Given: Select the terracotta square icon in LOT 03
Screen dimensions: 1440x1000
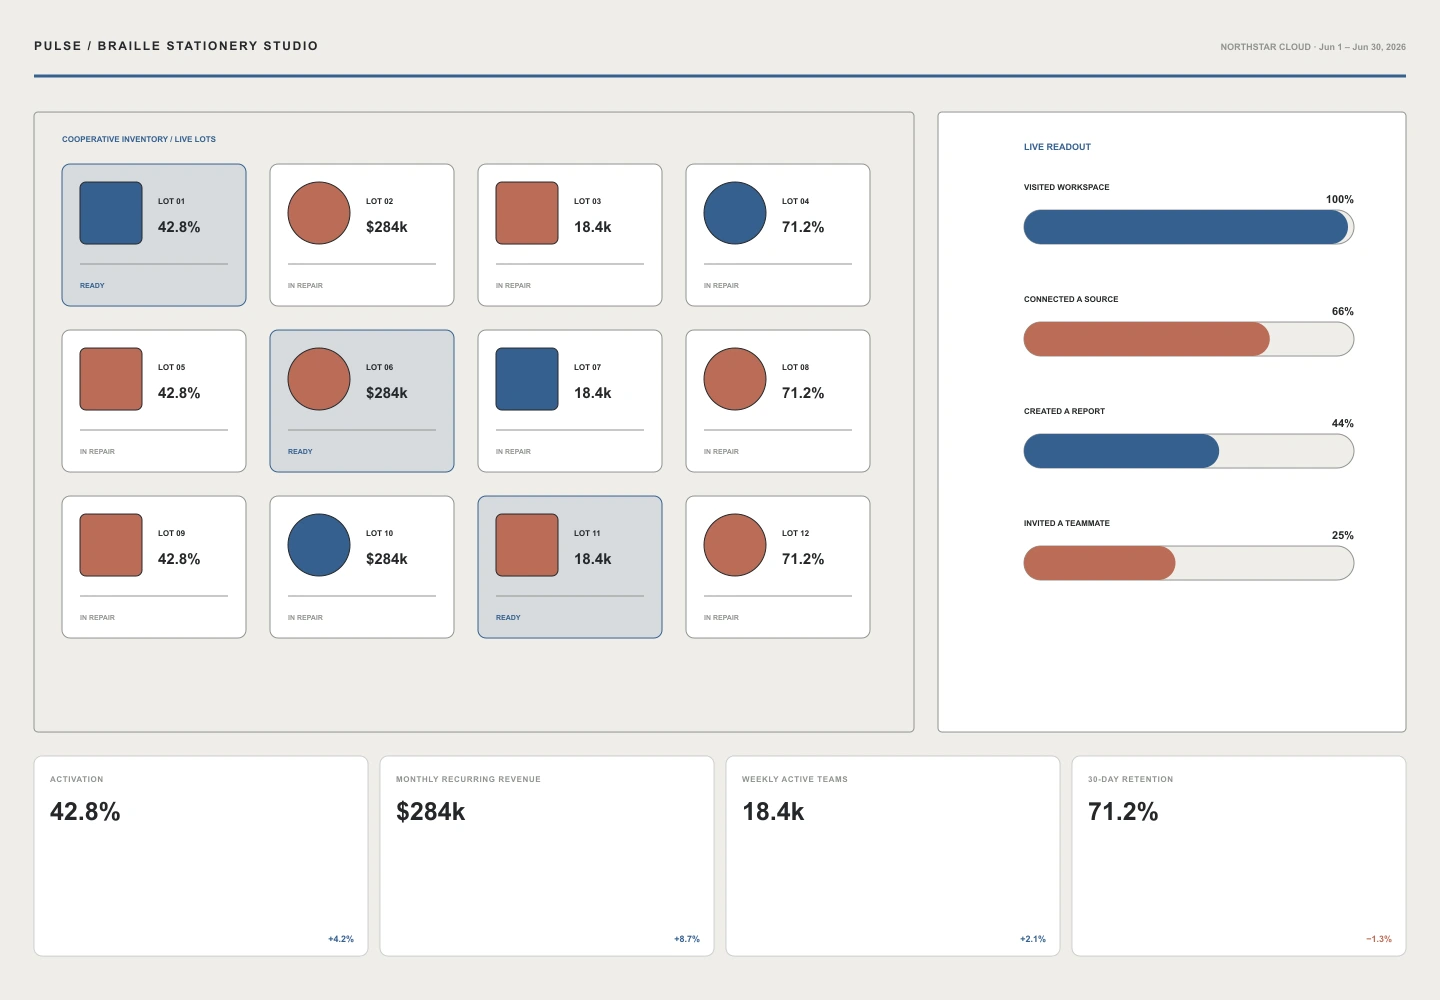Looking at the screenshot, I should tap(527, 213).
